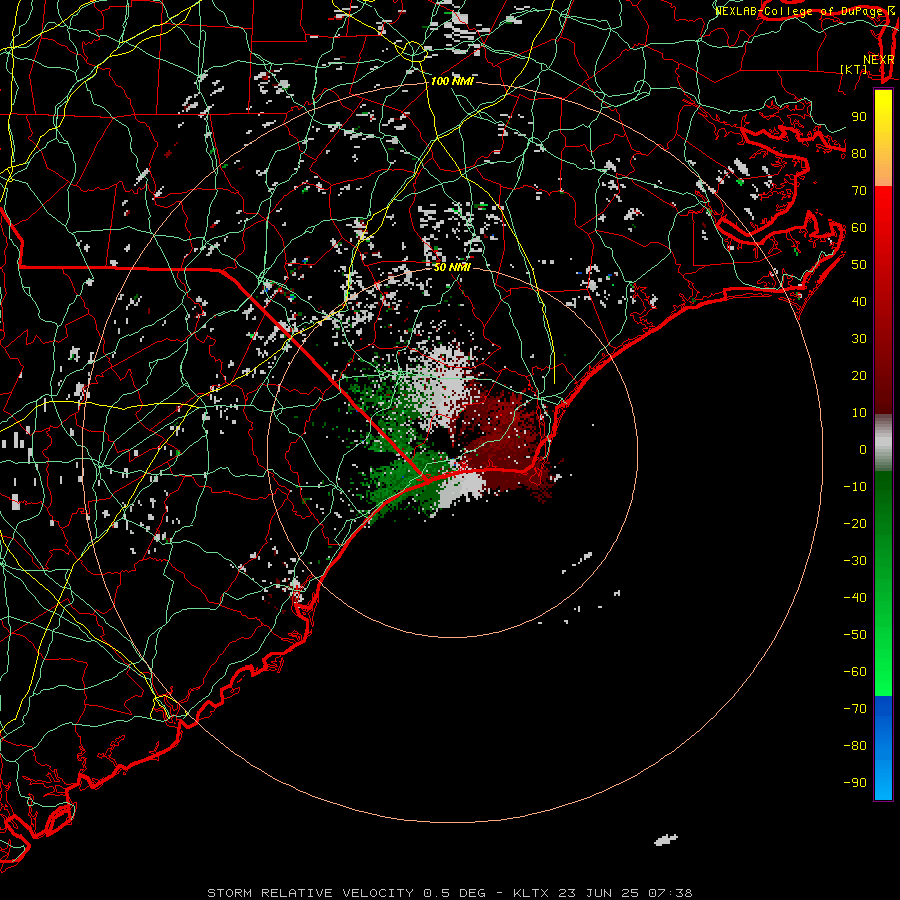Click the 50 value on the velocity scale
The height and width of the screenshot is (900, 900).
pos(859,265)
